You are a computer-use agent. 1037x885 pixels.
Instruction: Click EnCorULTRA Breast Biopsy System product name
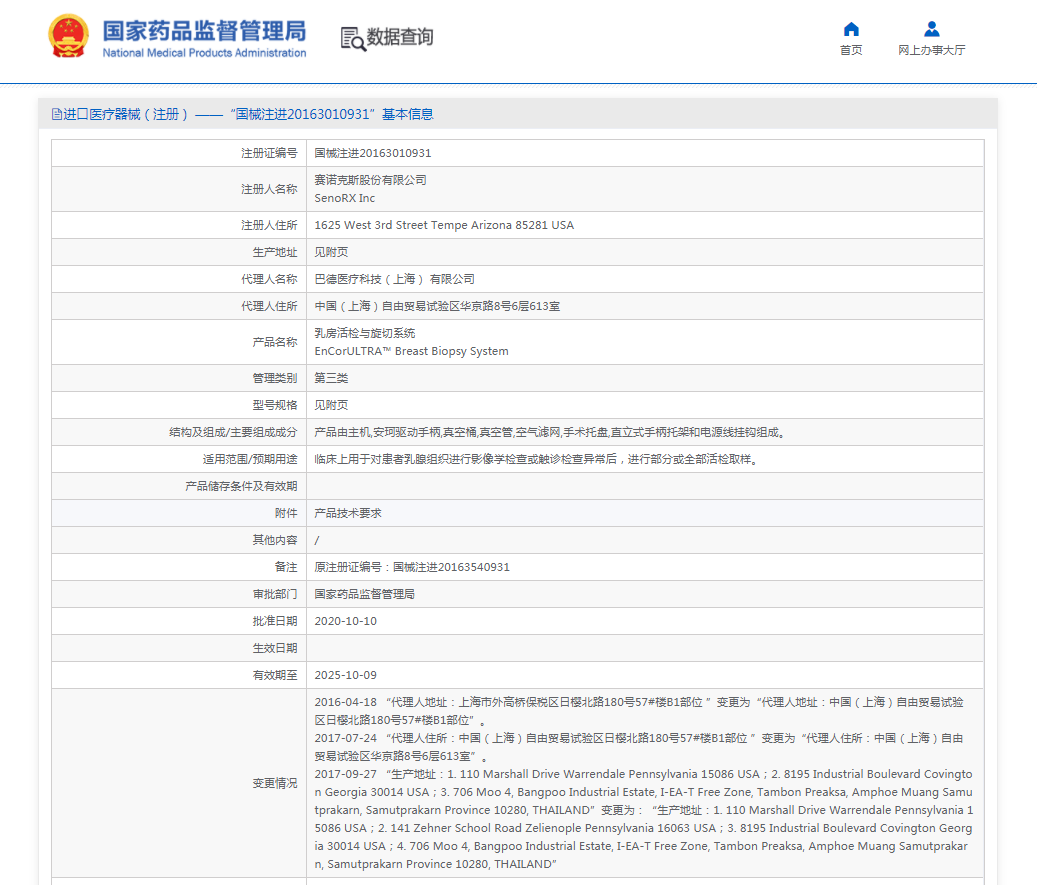pyautogui.click(x=411, y=351)
